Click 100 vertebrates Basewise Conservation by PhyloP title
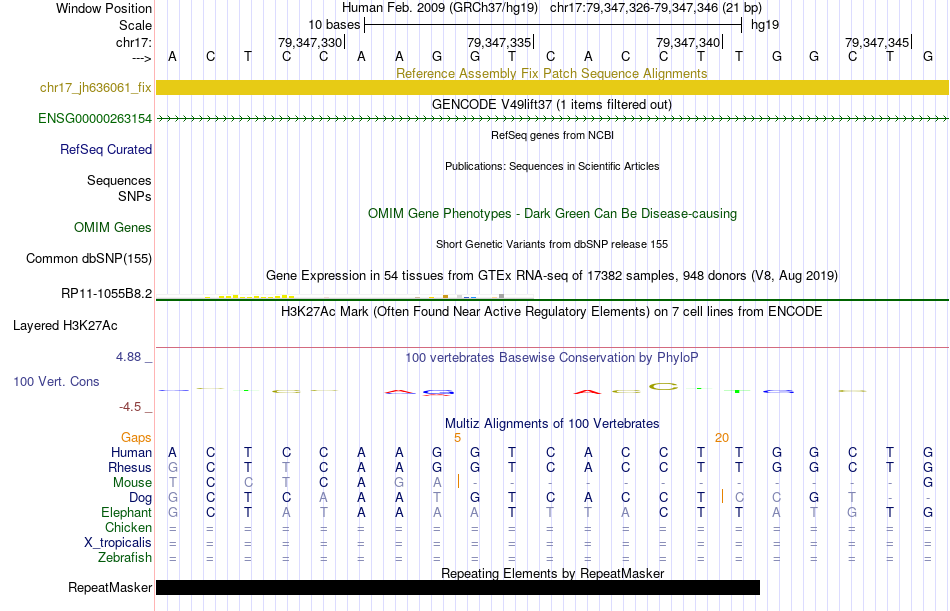The width and height of the screenshot is (950, 611). click(552, 358)
